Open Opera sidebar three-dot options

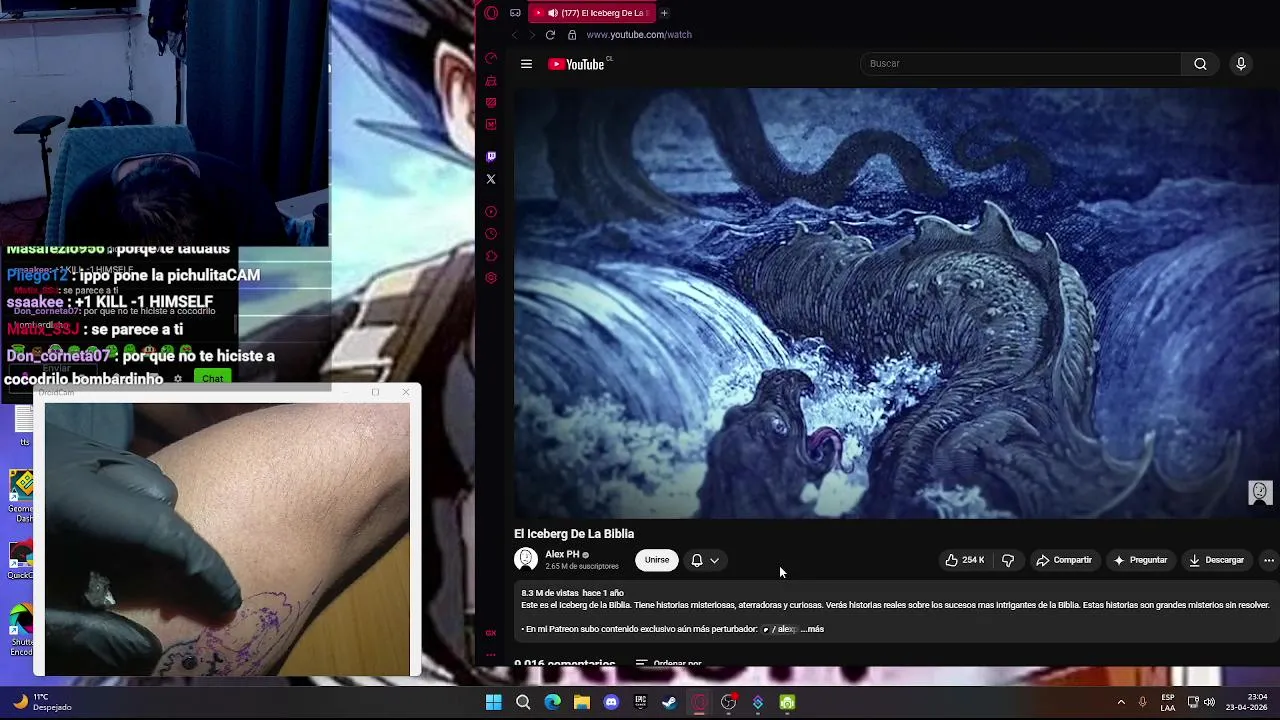coord(491,655)
